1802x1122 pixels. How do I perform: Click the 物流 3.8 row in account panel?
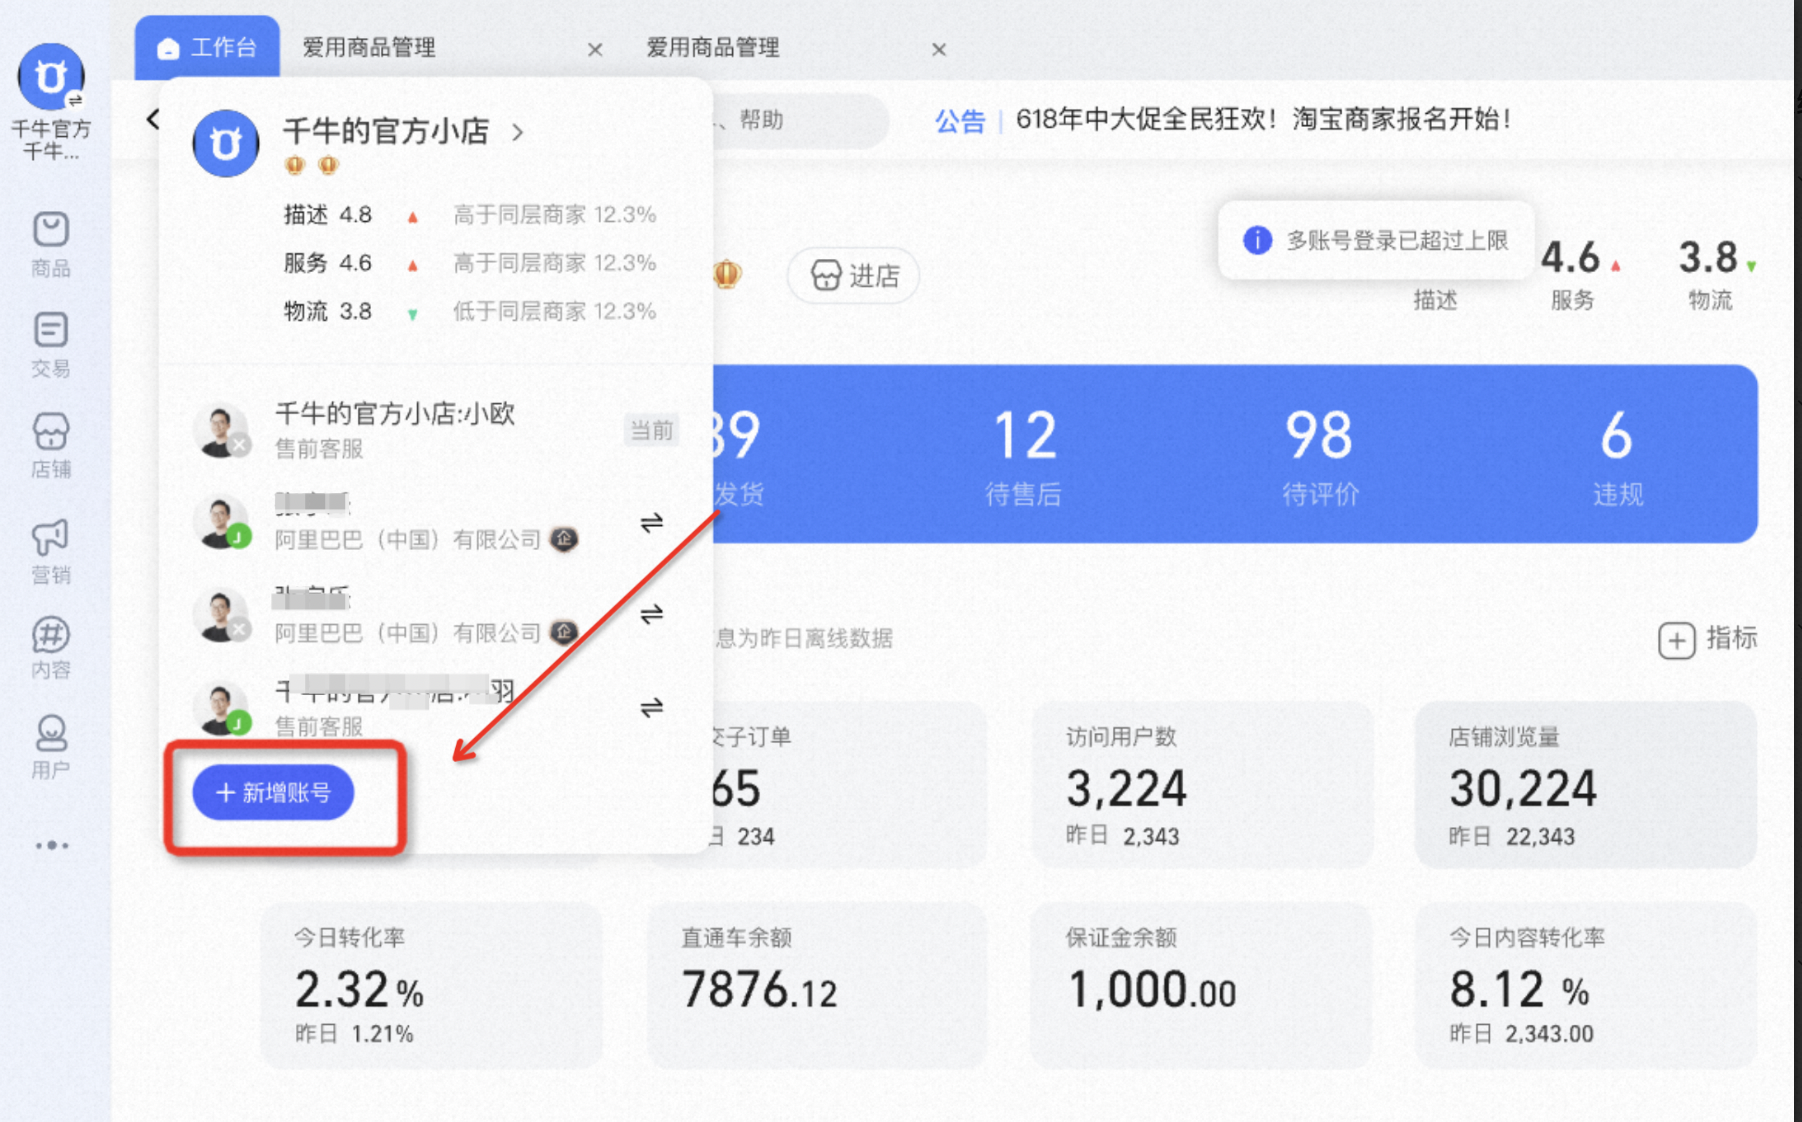click(x=470, y=311)
